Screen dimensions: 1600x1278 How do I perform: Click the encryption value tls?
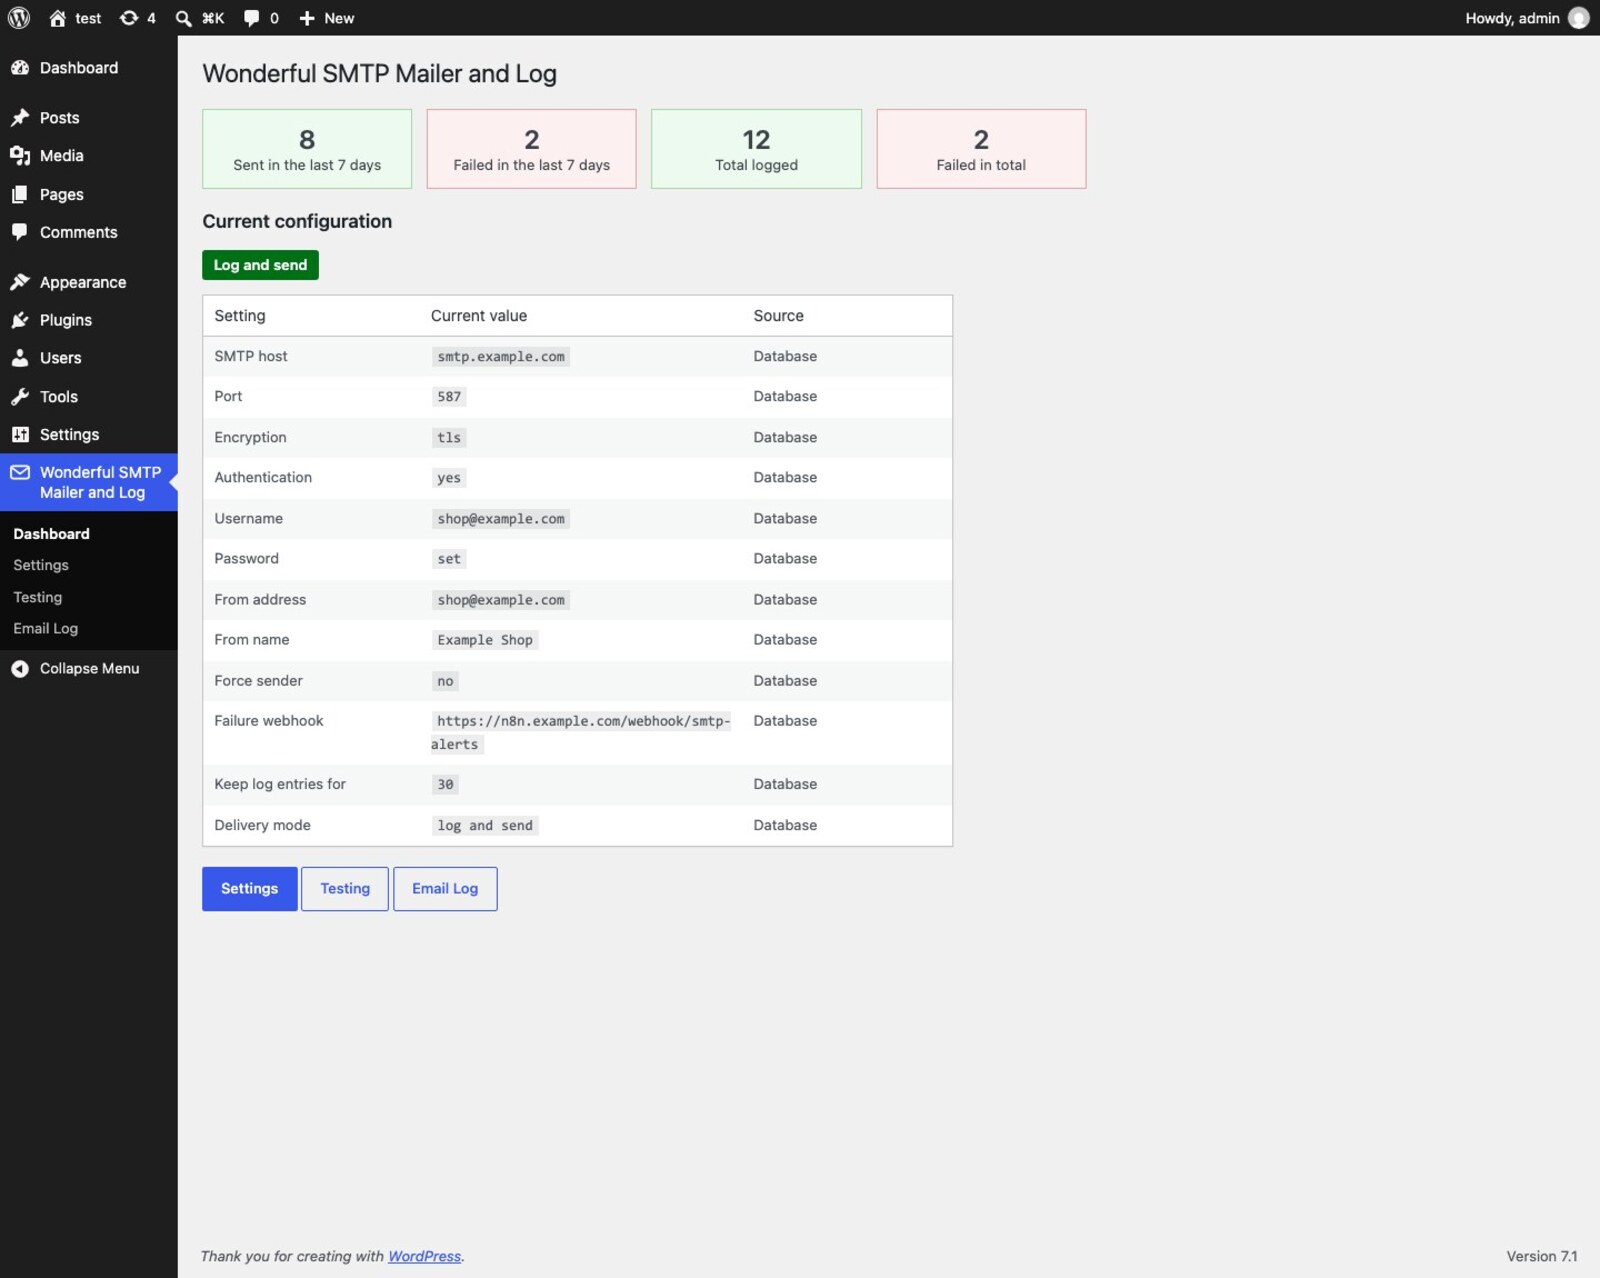[x=449, y=438]
